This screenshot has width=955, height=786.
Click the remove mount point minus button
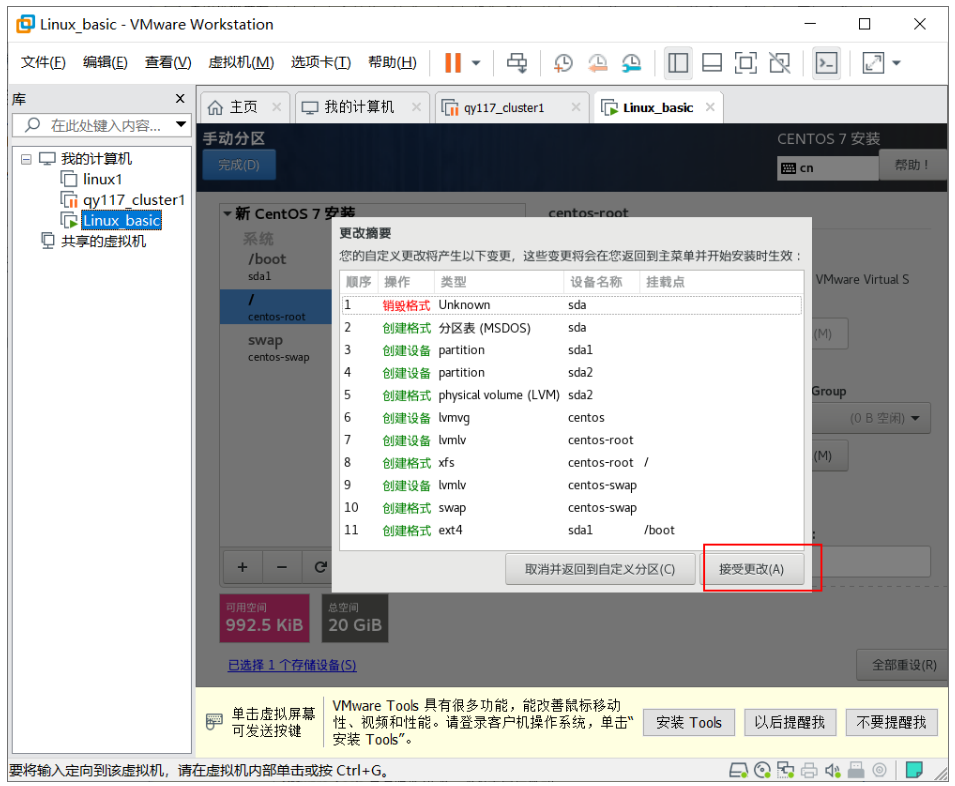click(282, 567)
